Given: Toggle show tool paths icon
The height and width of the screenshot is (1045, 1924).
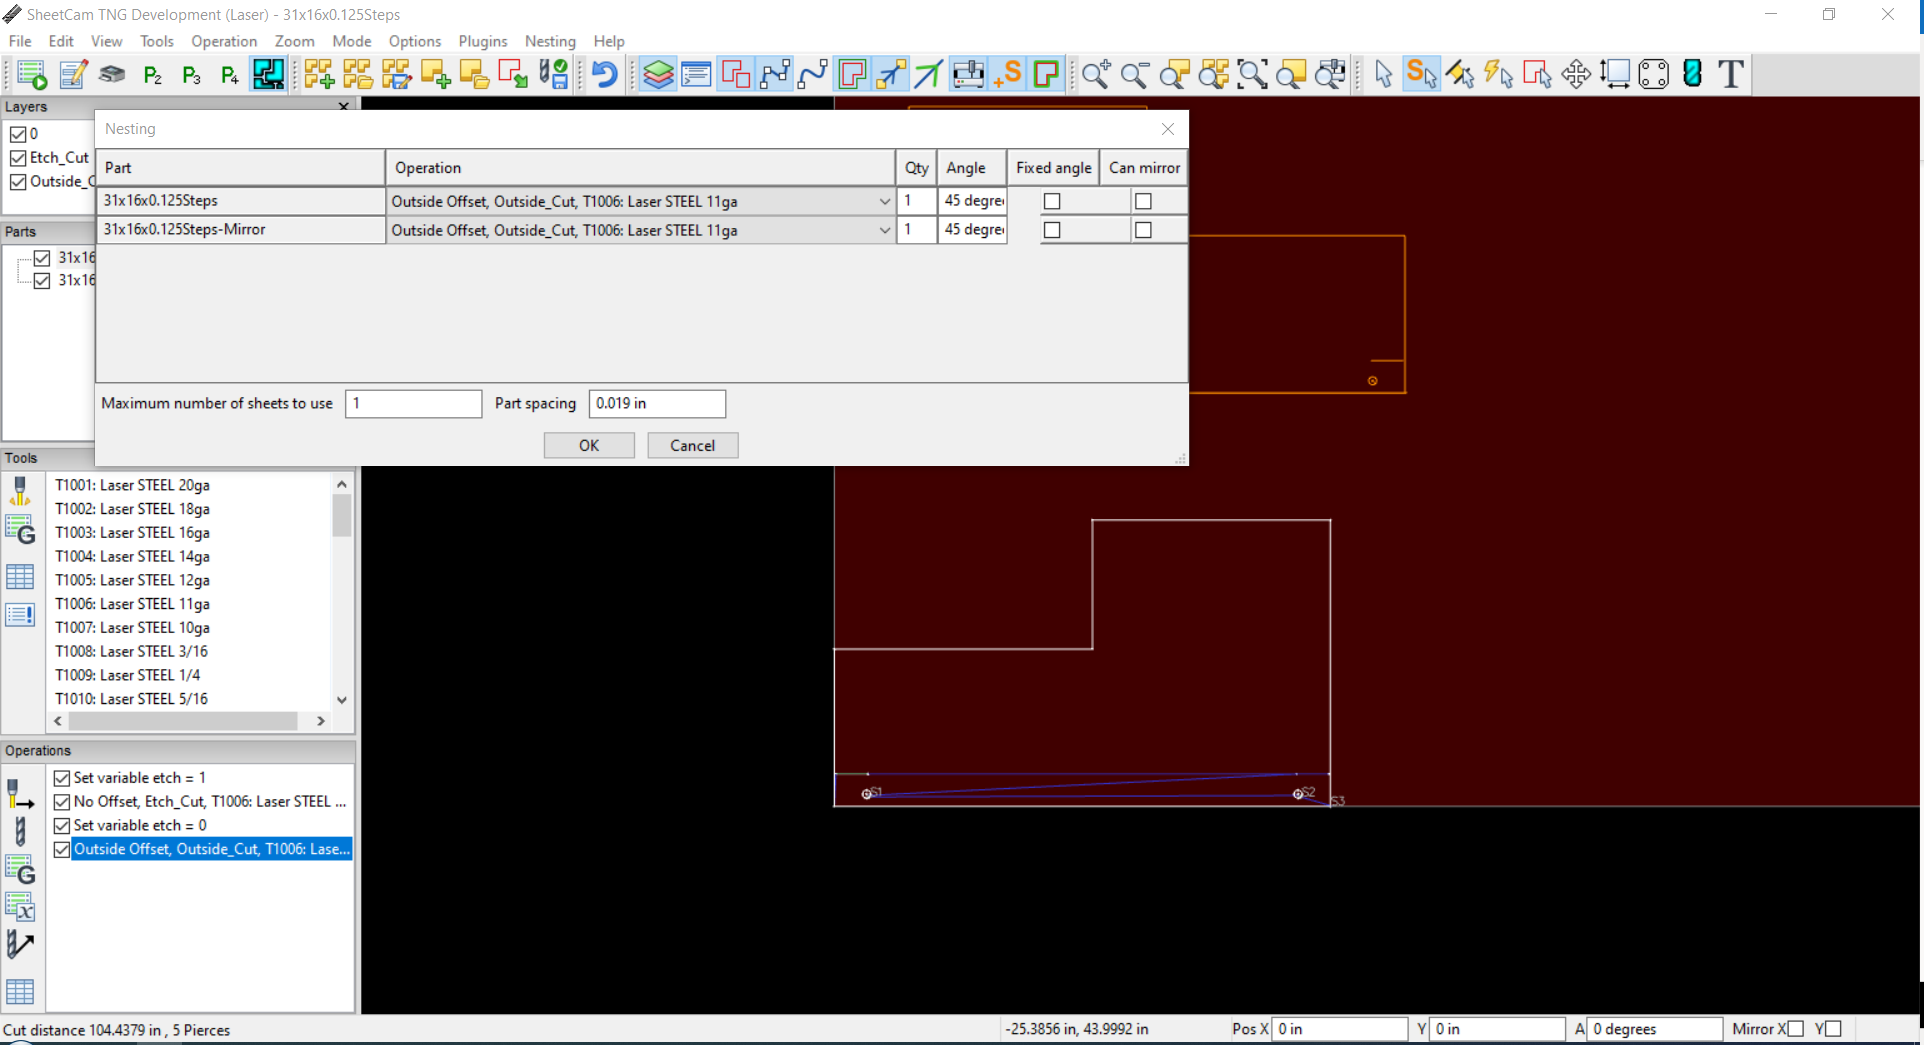Looking at the screenshot, I should tap(852, 74).
